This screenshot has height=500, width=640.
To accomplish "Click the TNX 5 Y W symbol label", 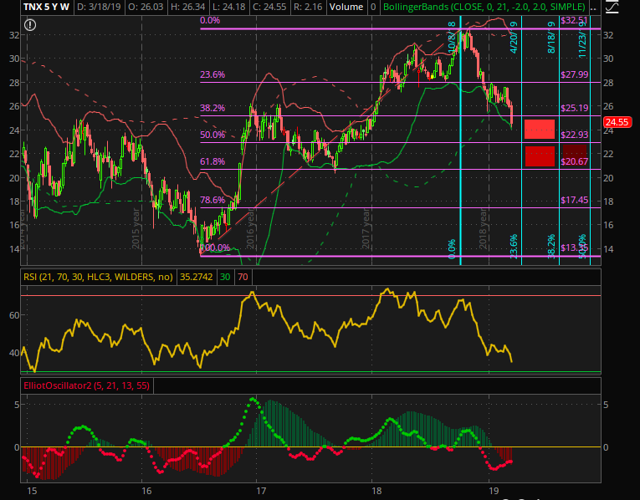I will [x=46, y=7].
